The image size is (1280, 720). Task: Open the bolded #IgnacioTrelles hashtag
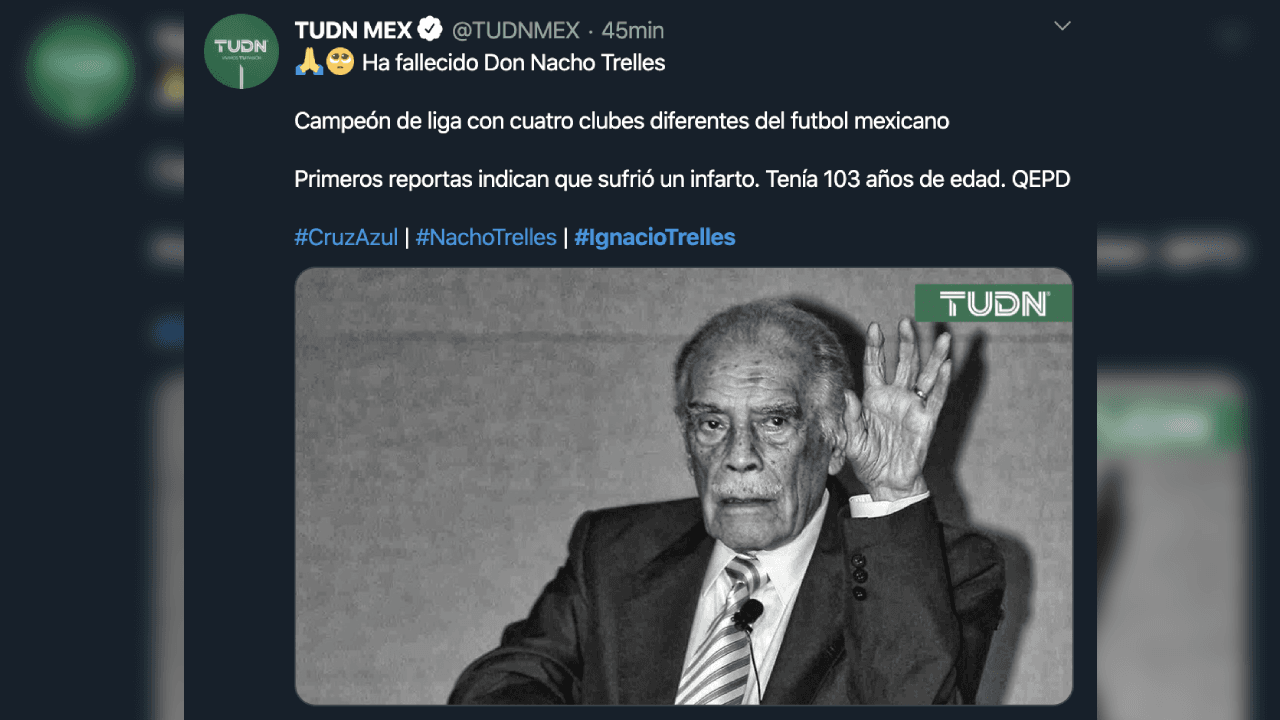click(655, 237)
